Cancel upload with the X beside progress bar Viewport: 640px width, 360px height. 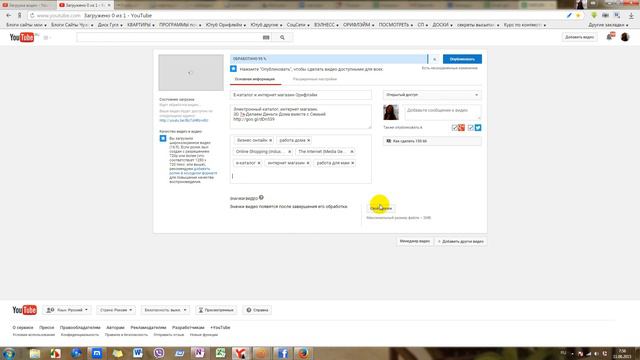click(x=434, y=59)
